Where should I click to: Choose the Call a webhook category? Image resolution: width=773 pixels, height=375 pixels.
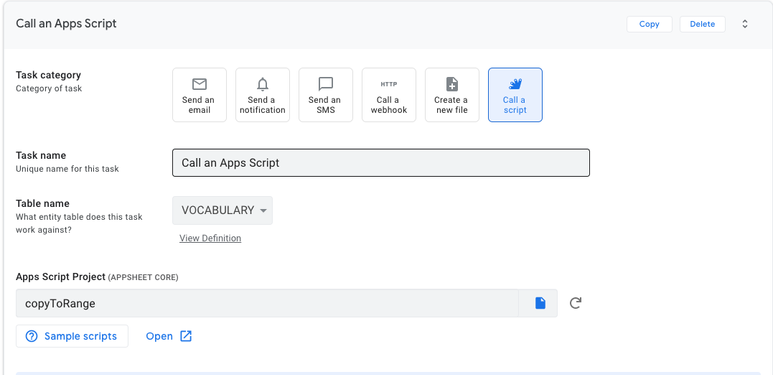click(x=389, y=95)
